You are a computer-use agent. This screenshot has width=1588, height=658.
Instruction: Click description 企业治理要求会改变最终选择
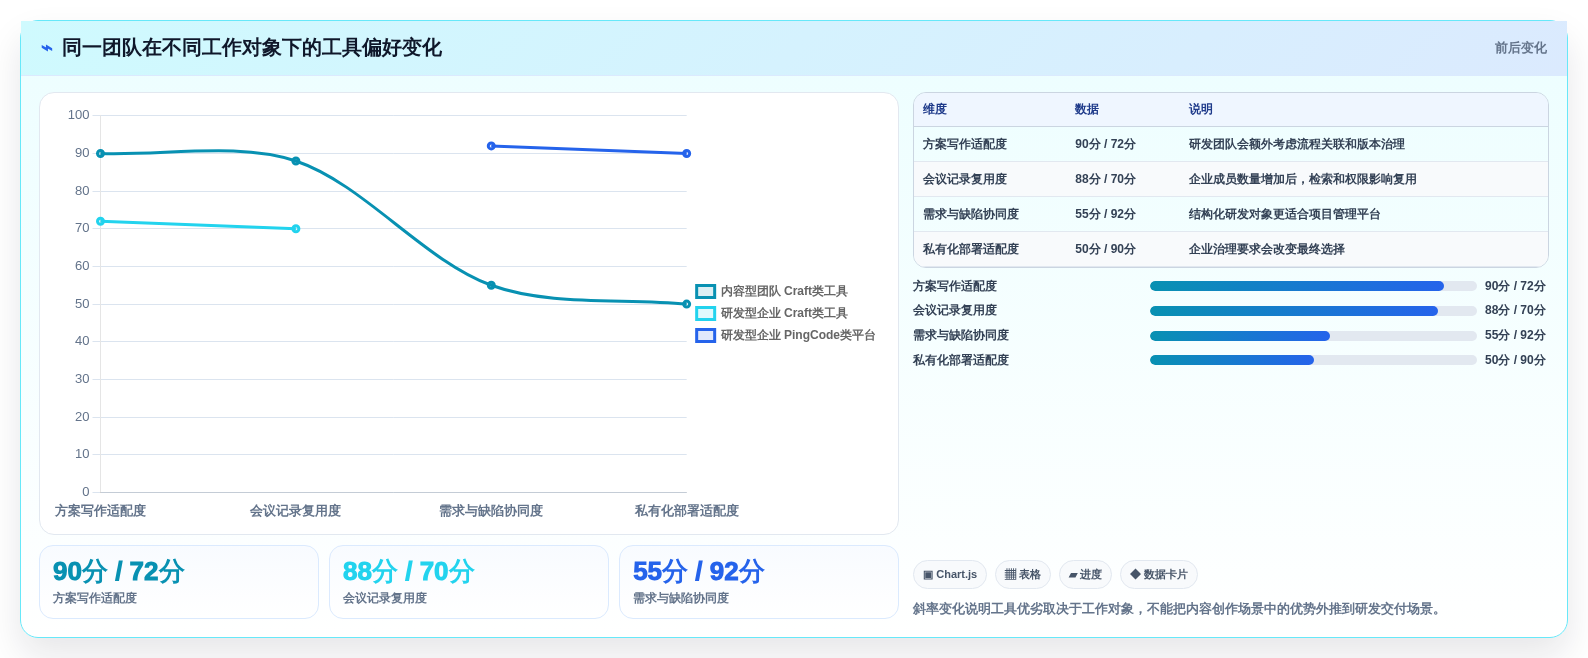click(x=1267, y=249)
